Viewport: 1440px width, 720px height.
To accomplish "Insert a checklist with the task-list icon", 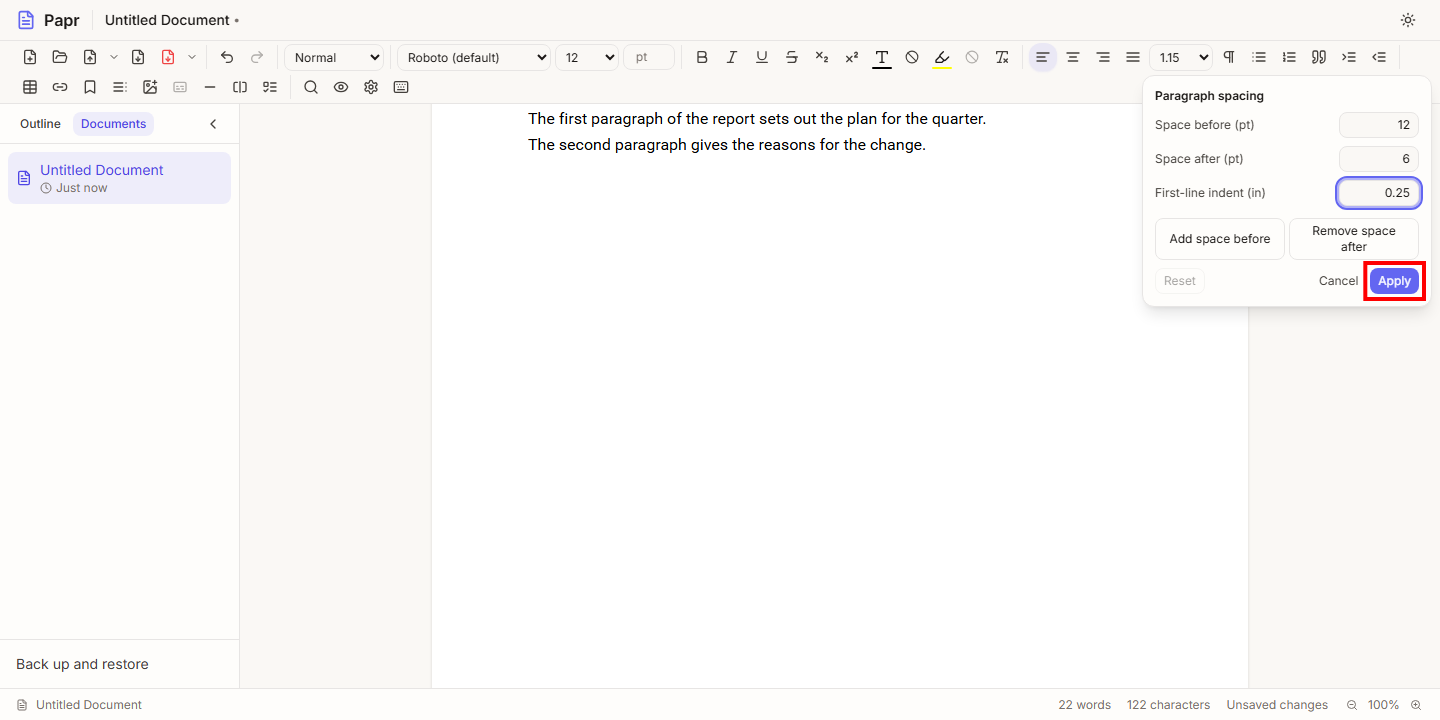I will (x=270, y=87).
